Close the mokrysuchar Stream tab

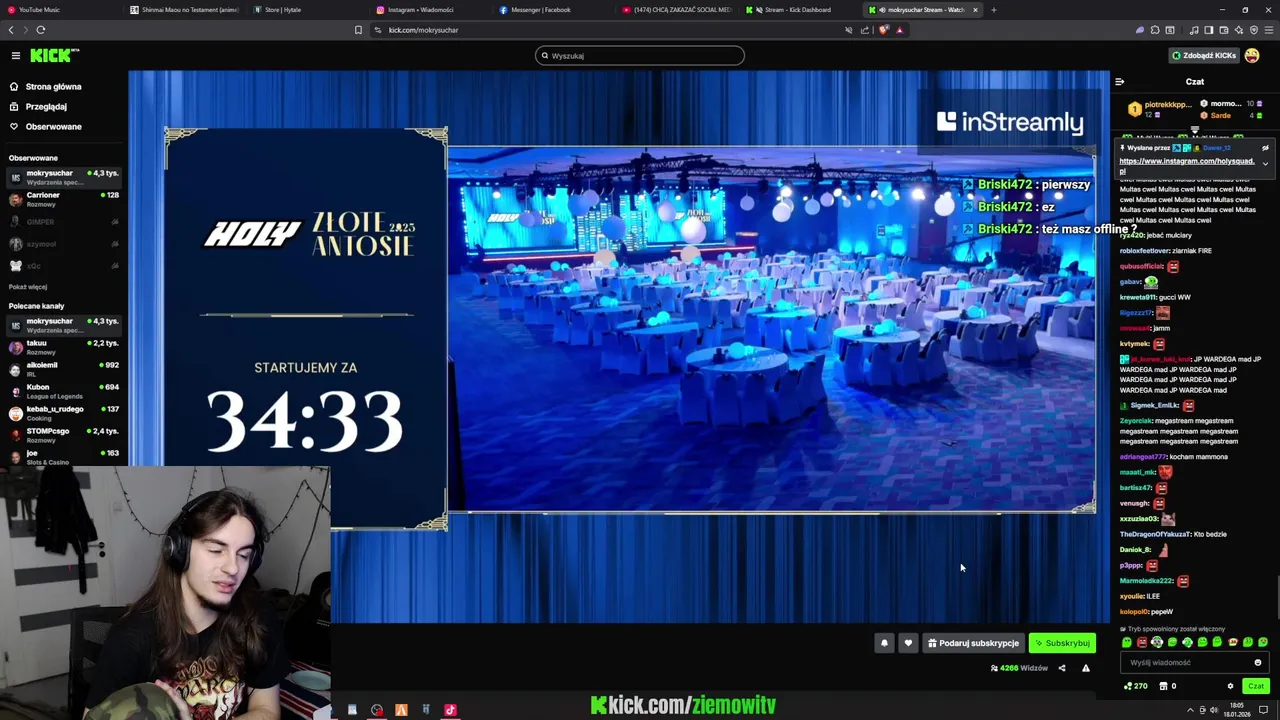pos(975,10)
